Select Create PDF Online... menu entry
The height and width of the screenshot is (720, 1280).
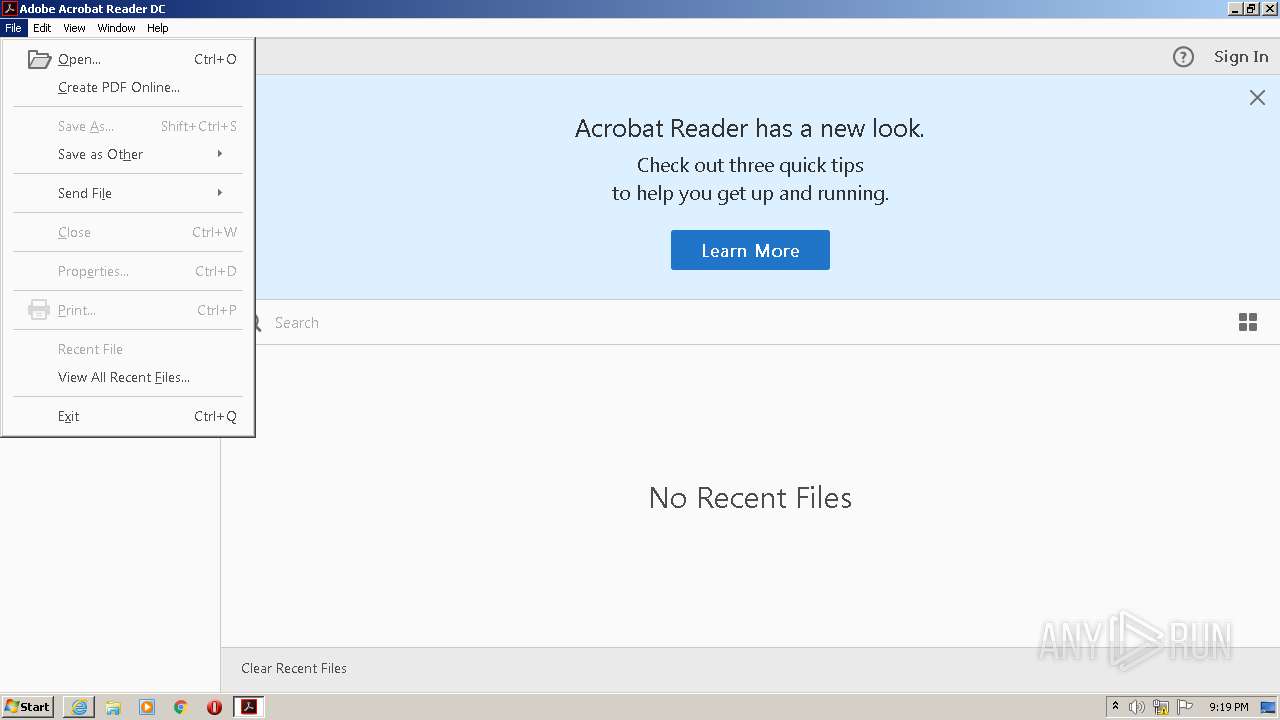pyautogui.click(x=128, y=87)
